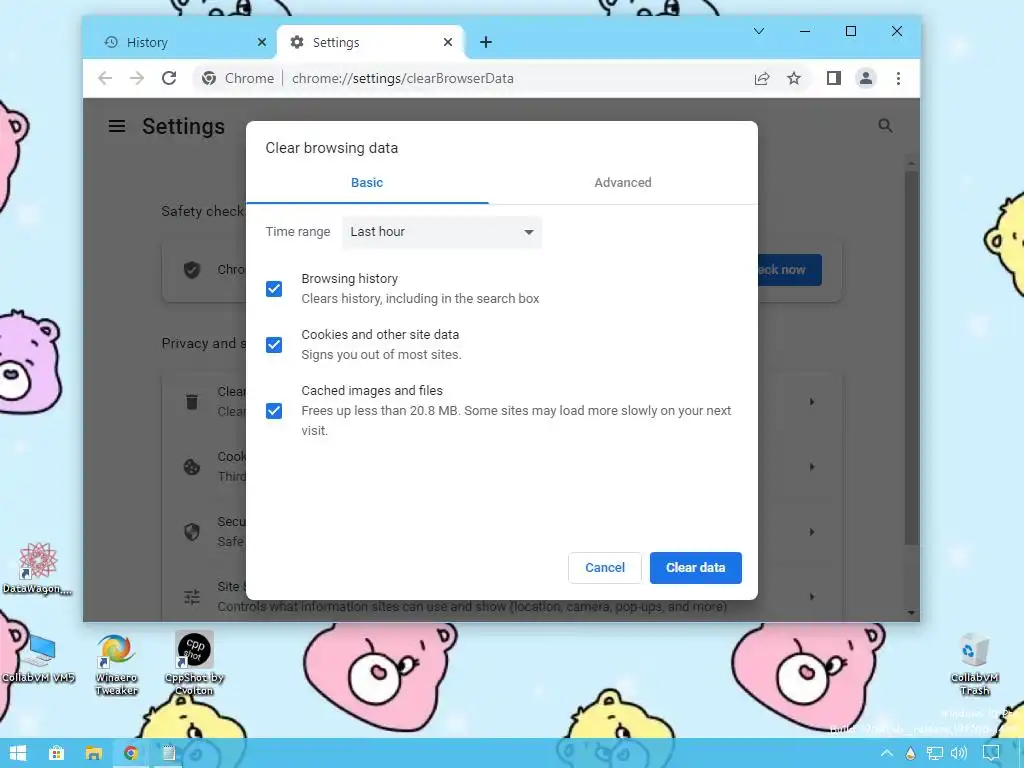Open a new browser tab
Screen dimensions: 1024x768
(x=486, y=42)
